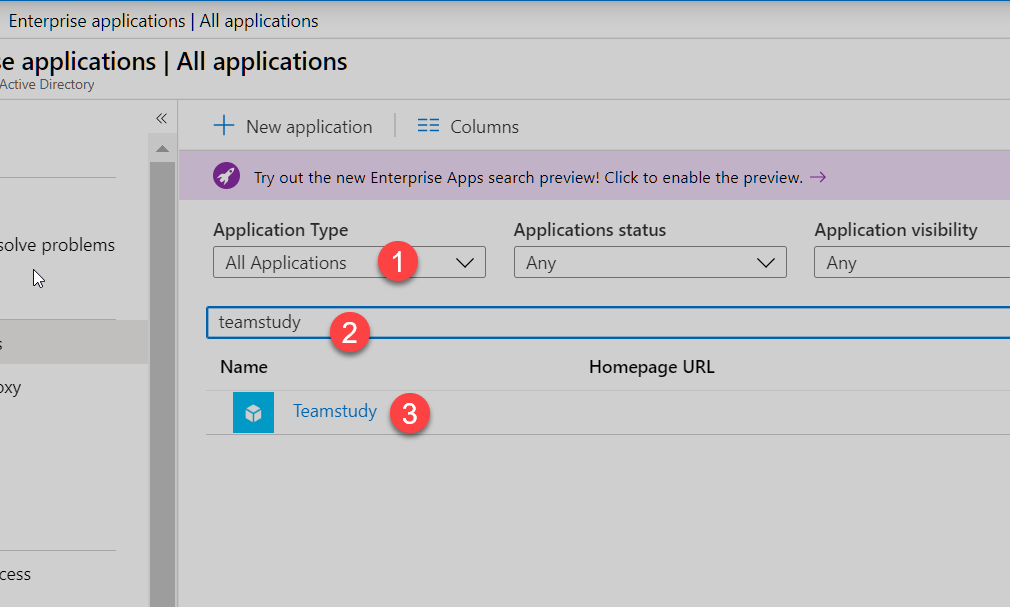
Task: Click the sidebar scroll-up arrow
Action: (161, 150)
